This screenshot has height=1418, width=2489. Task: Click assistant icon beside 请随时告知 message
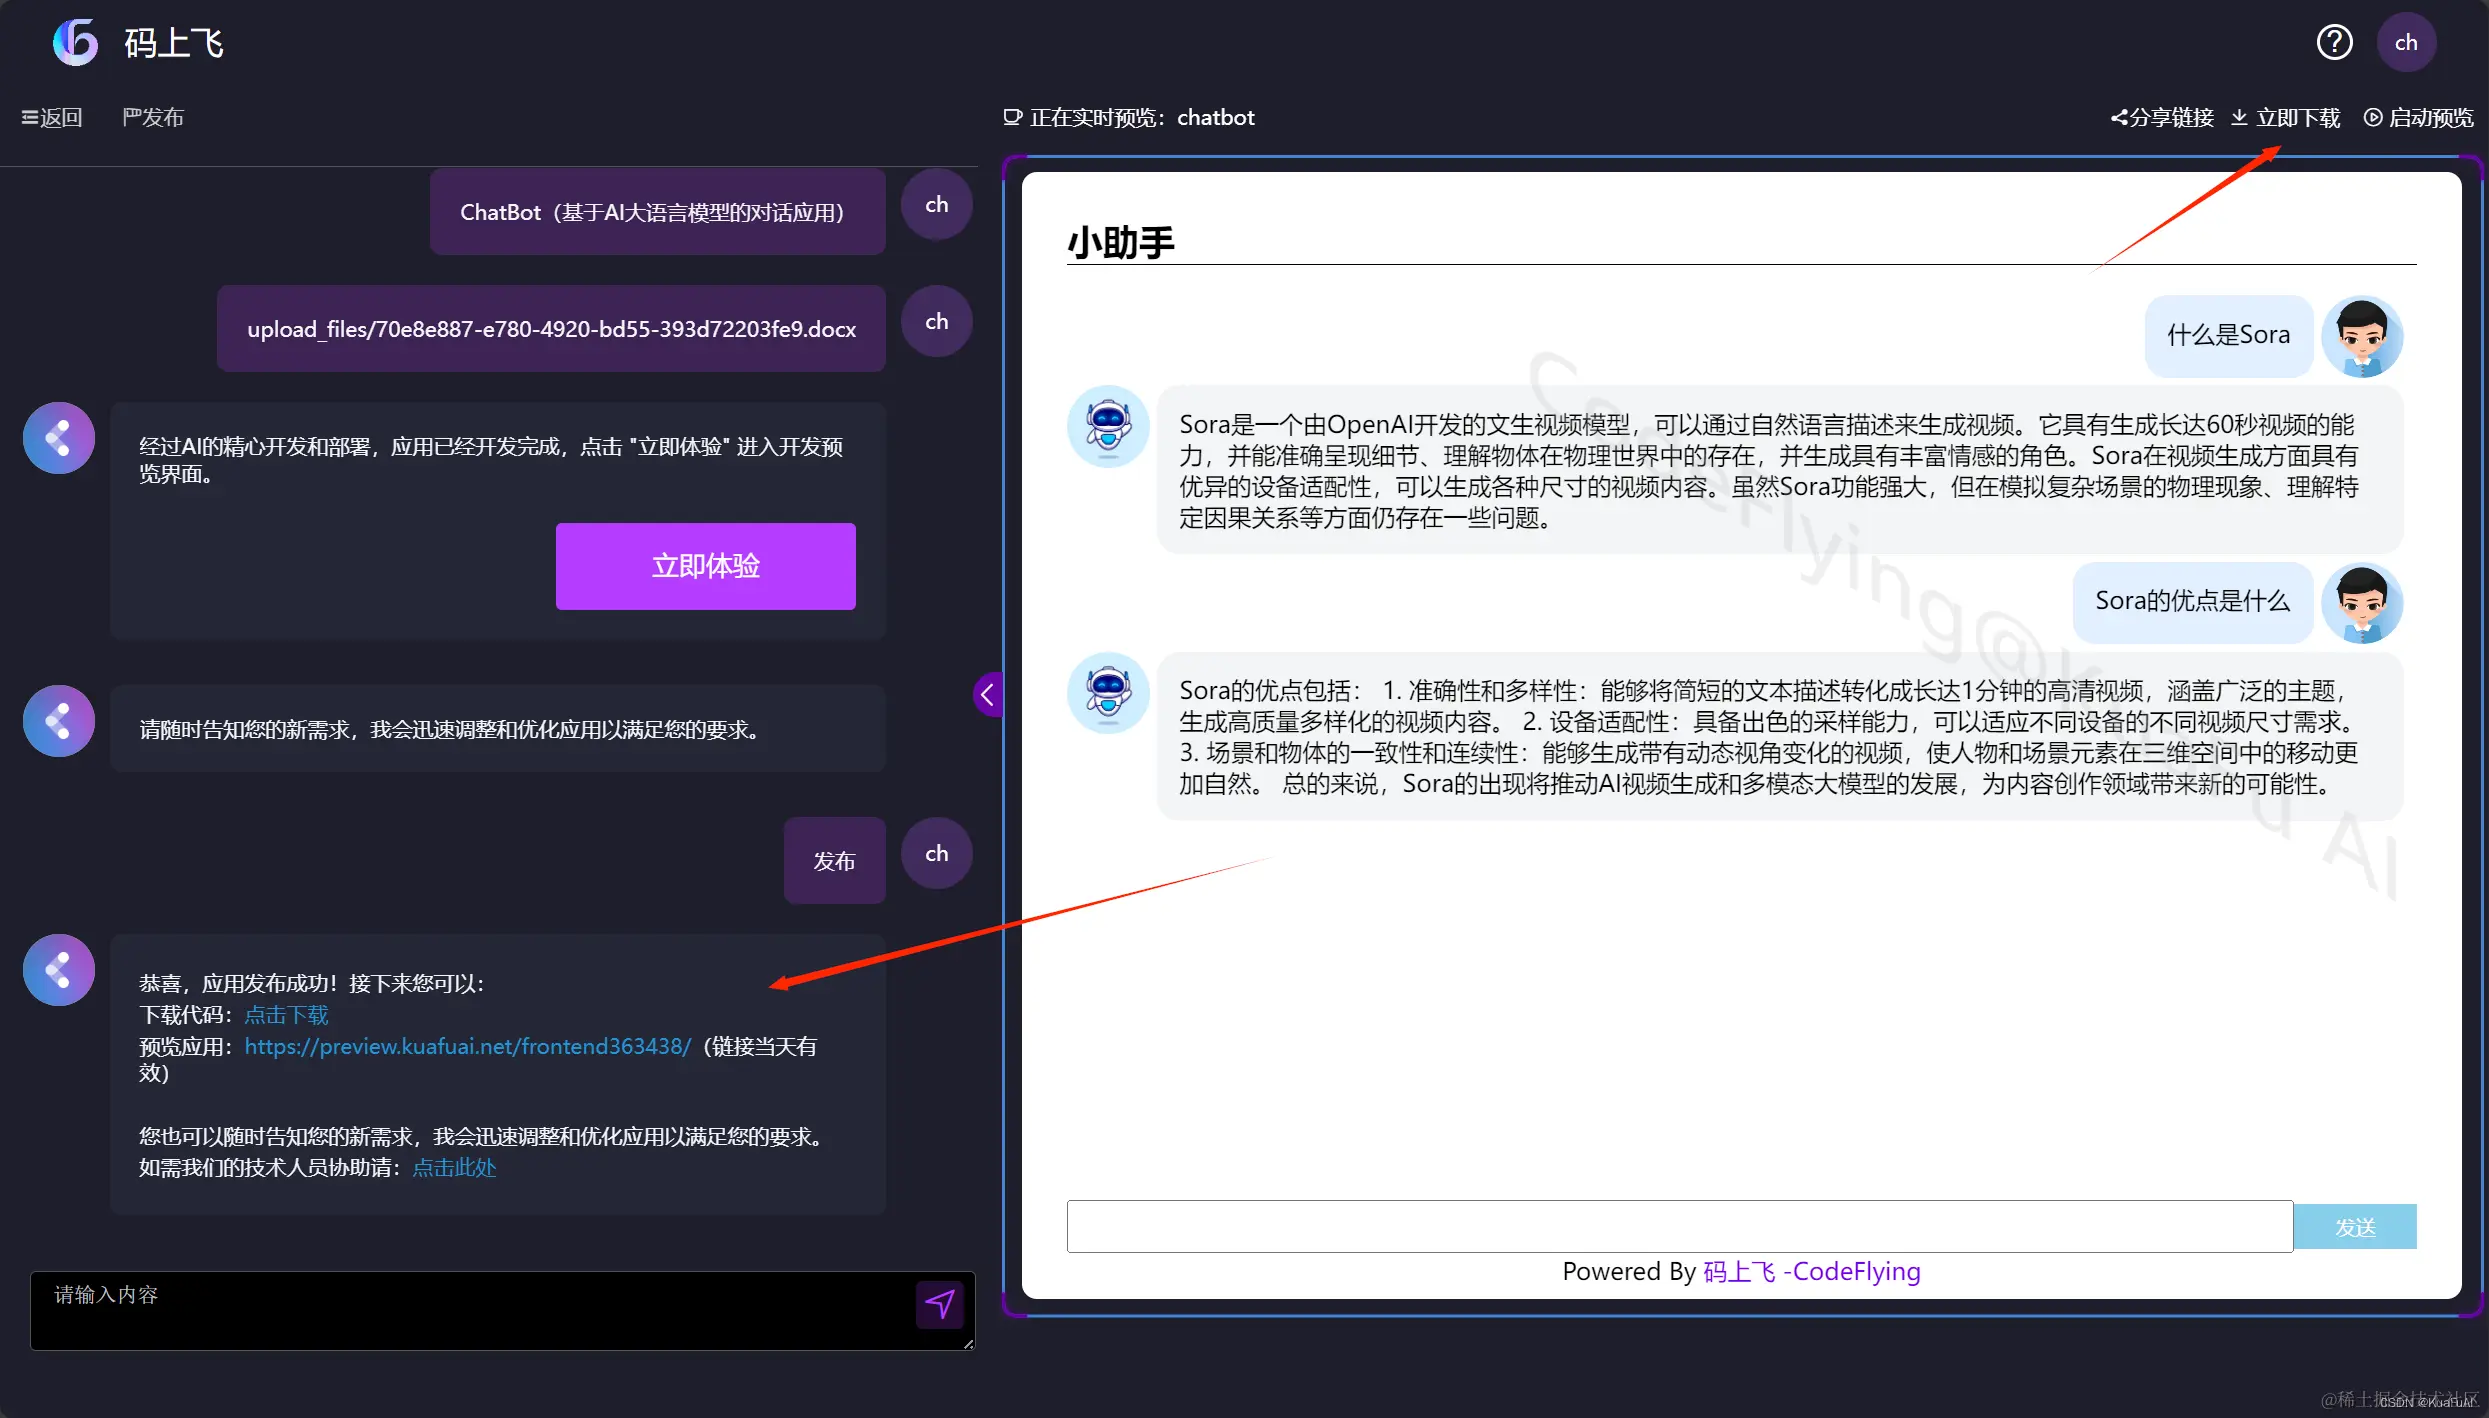click(x=59, y=721)
